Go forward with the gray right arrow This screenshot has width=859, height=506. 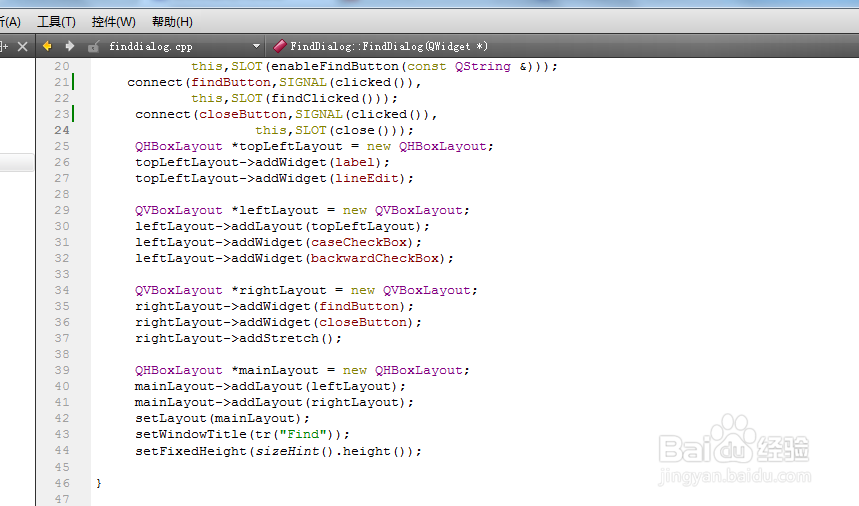tap(70, 46)
